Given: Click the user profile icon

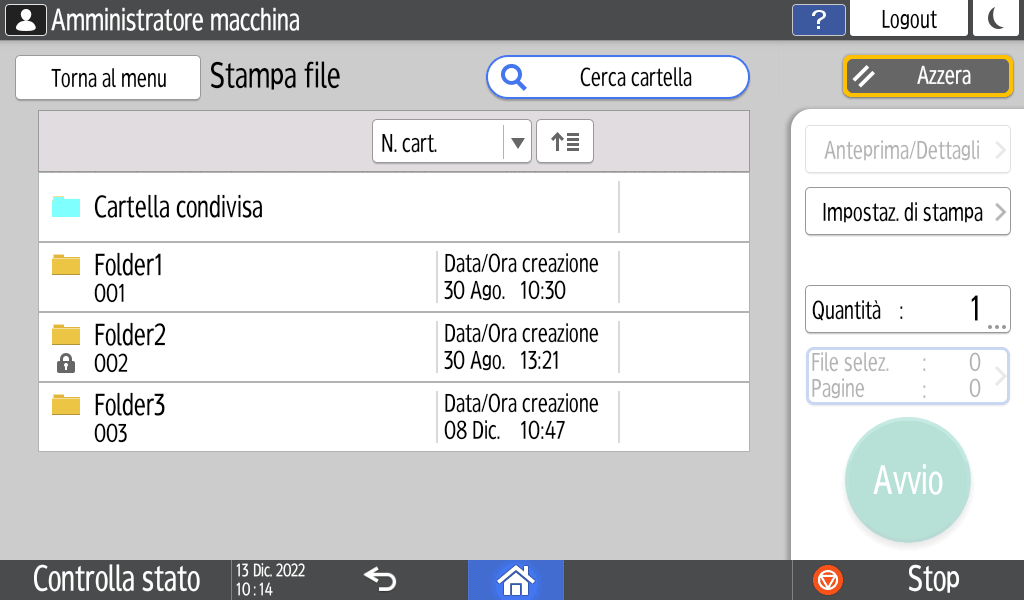Looking at the screenshot, I should pos(26,19).
